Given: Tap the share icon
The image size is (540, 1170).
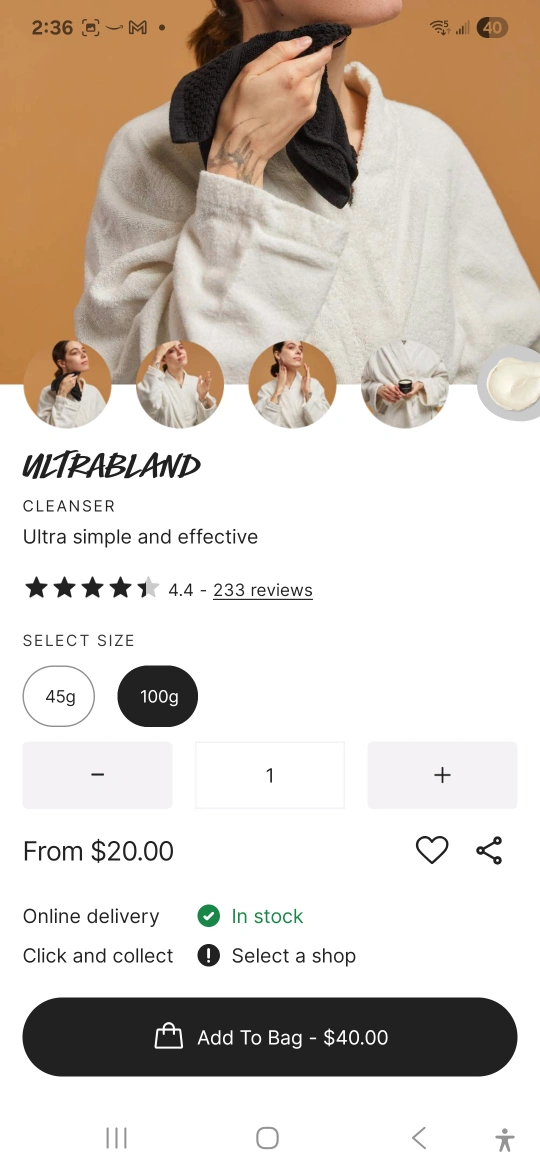Looking at the screenshot, I should pos(489,851).
